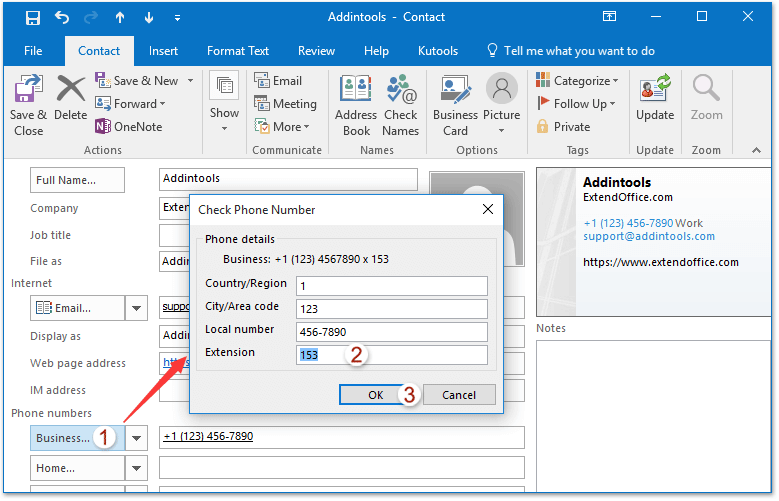The width and height of the screenshot is (779, 501).
Task: Click the Local number field
Action: point(391,332)
